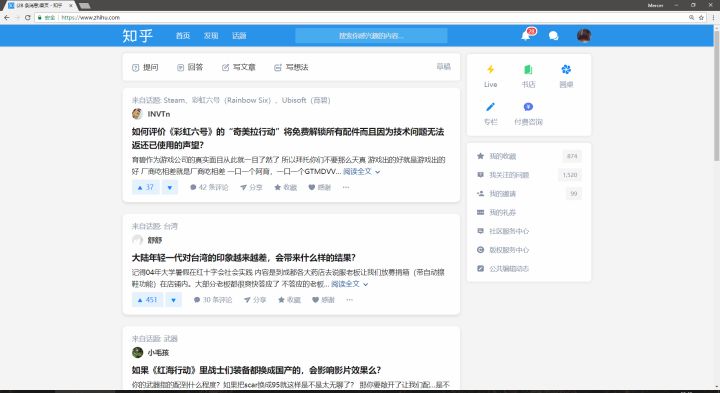Click the browser back arrow

[6, 17]
